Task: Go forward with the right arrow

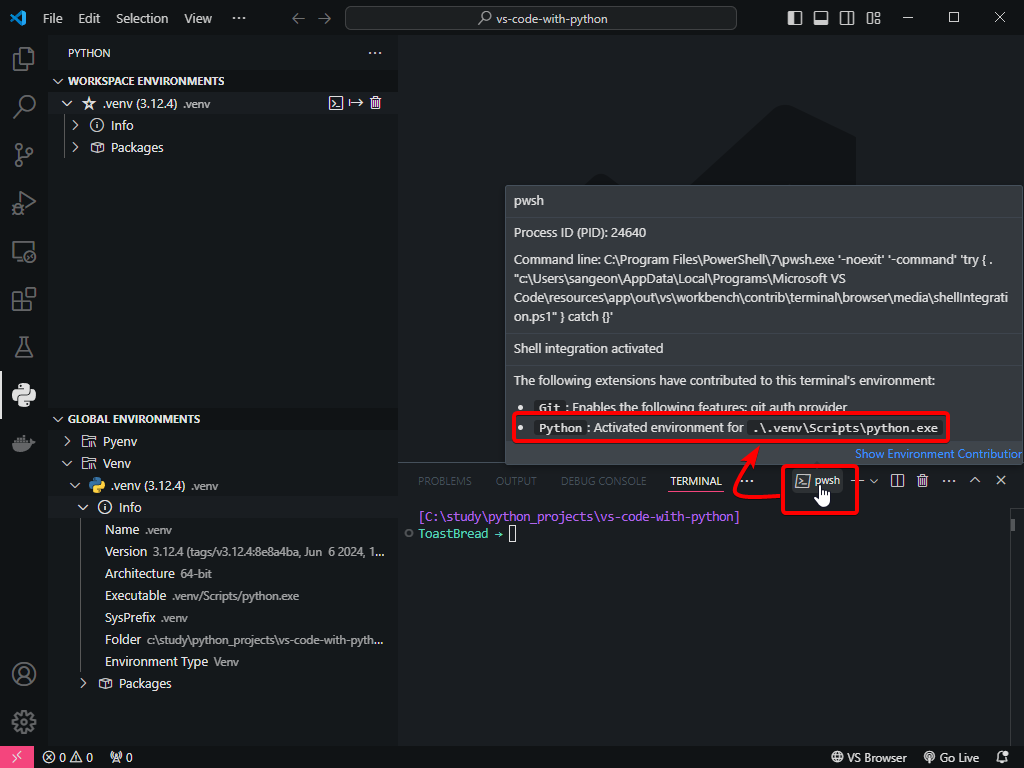Action: click(325, 18)
